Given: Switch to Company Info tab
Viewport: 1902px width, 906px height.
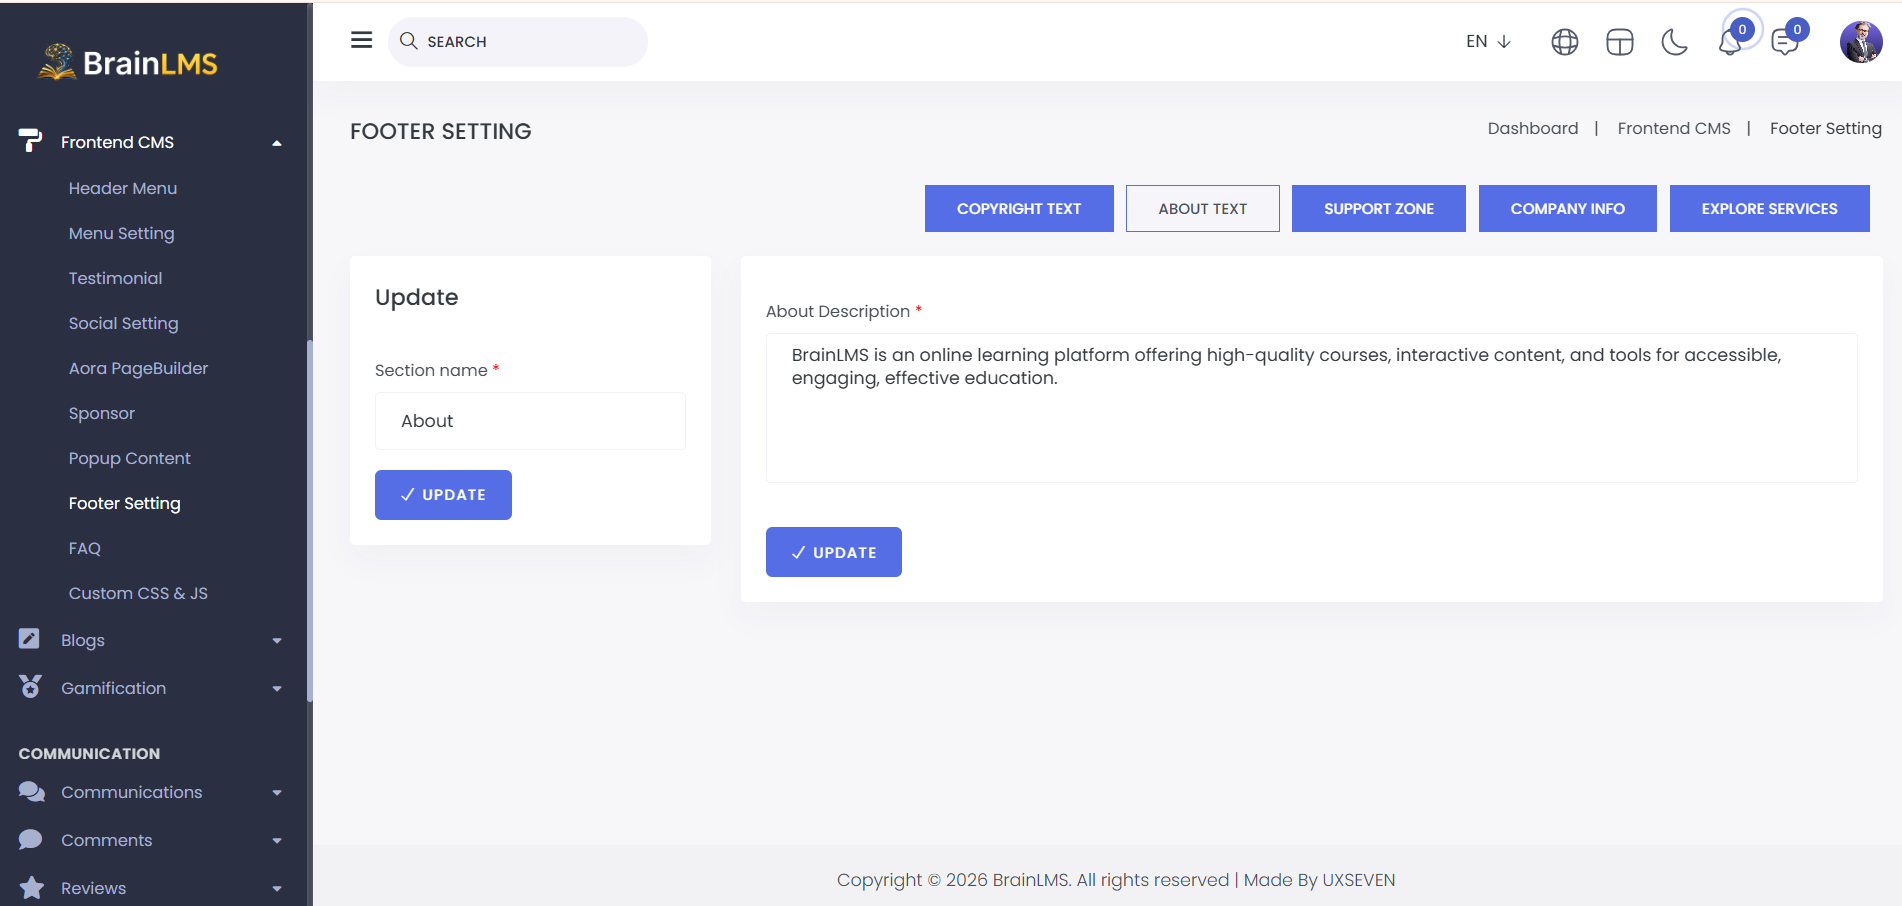Looking at the screenshot, I should (x=1567, y=208).
